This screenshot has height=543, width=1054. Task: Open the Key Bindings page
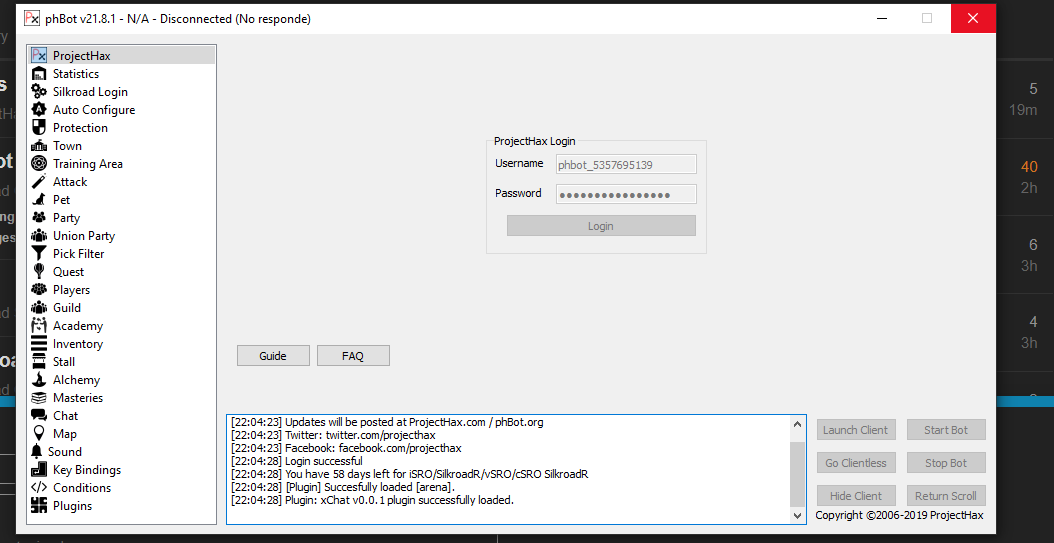tap(87, 470)
